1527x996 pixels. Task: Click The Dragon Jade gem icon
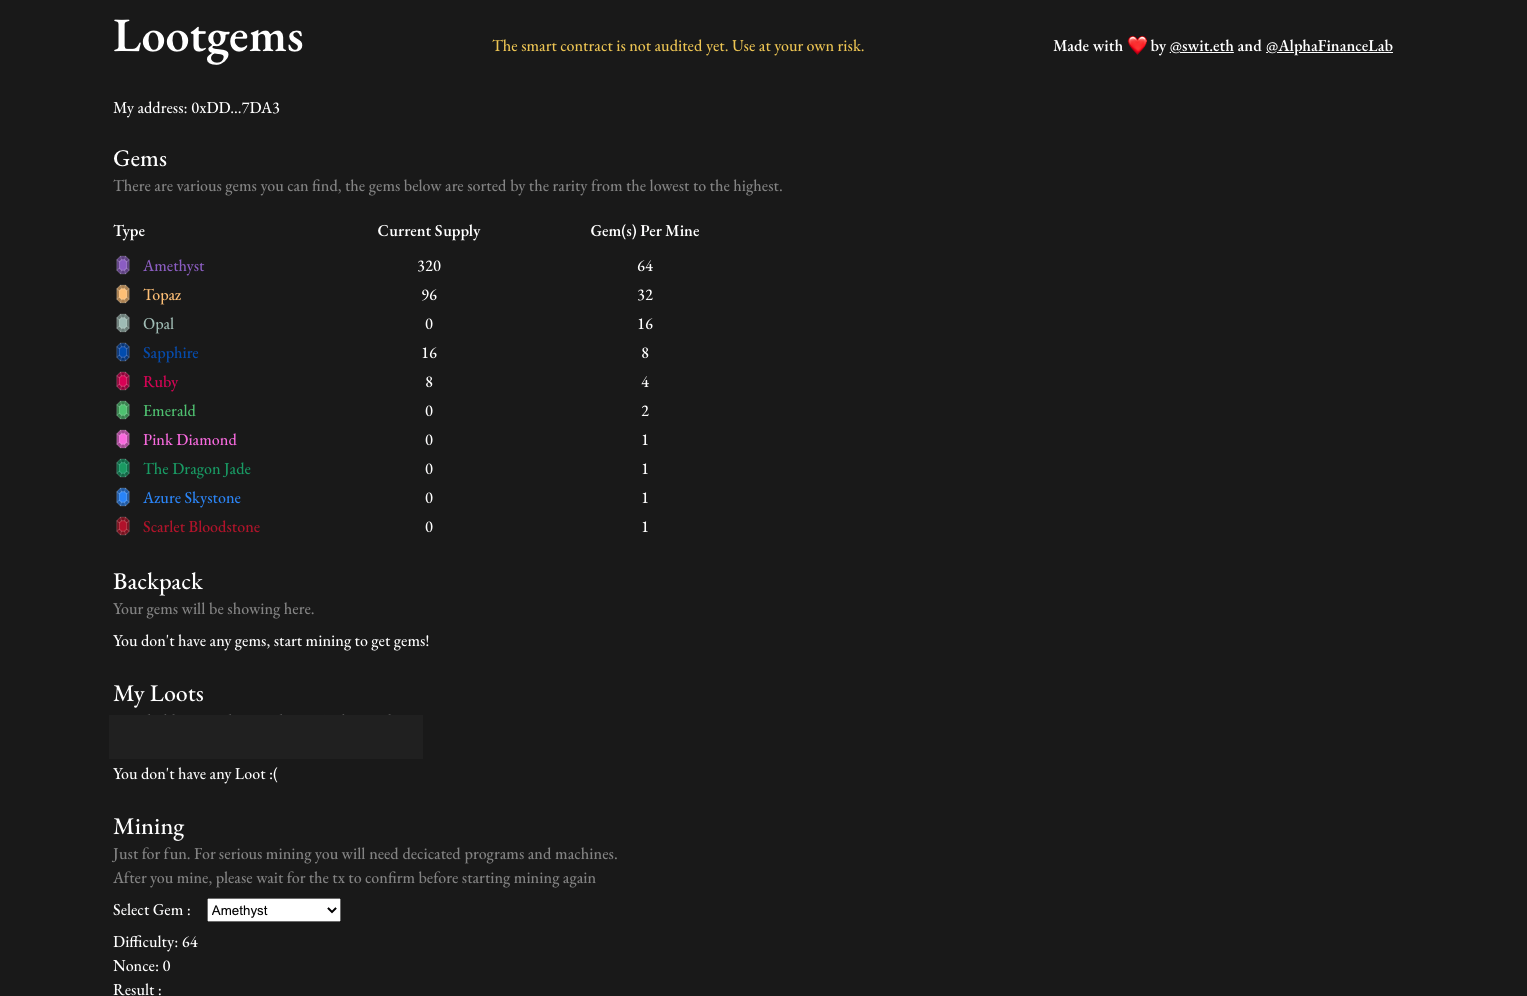(123, 468)
